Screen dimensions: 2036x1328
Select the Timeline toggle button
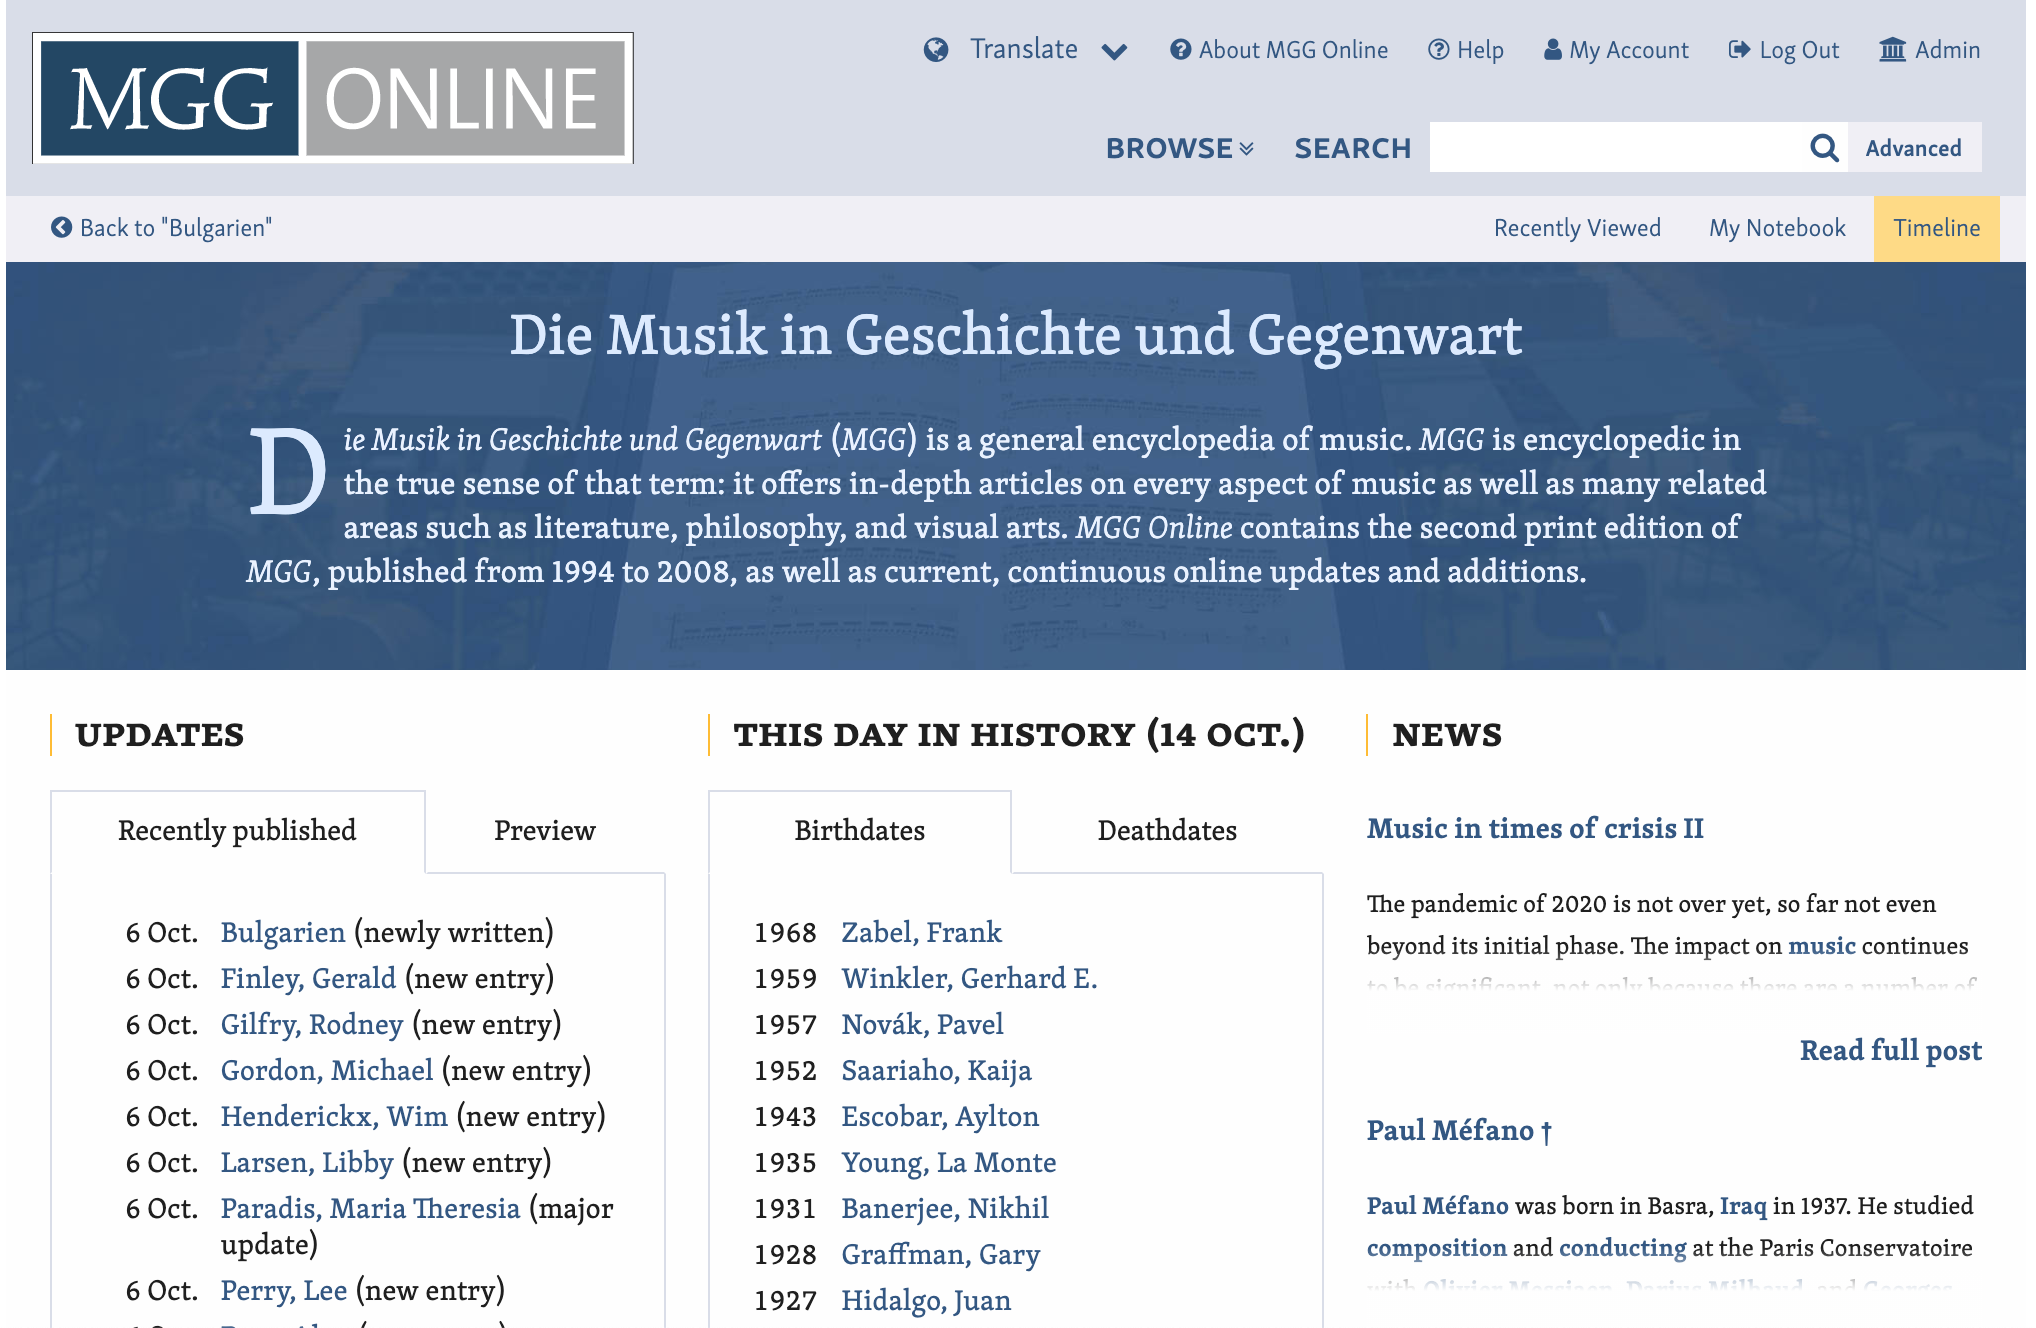(1937, 227)
